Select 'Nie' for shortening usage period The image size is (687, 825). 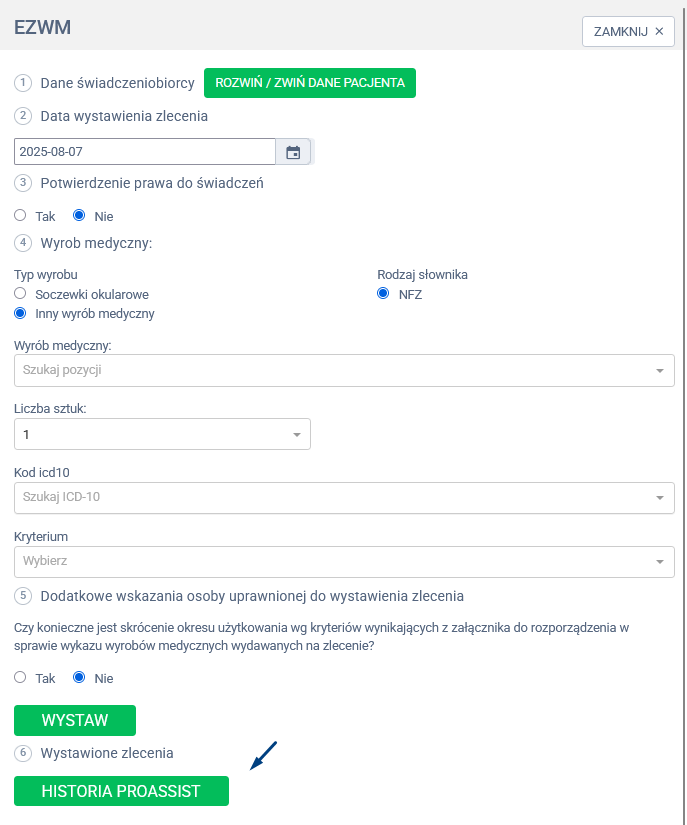[x=80, y=677]
